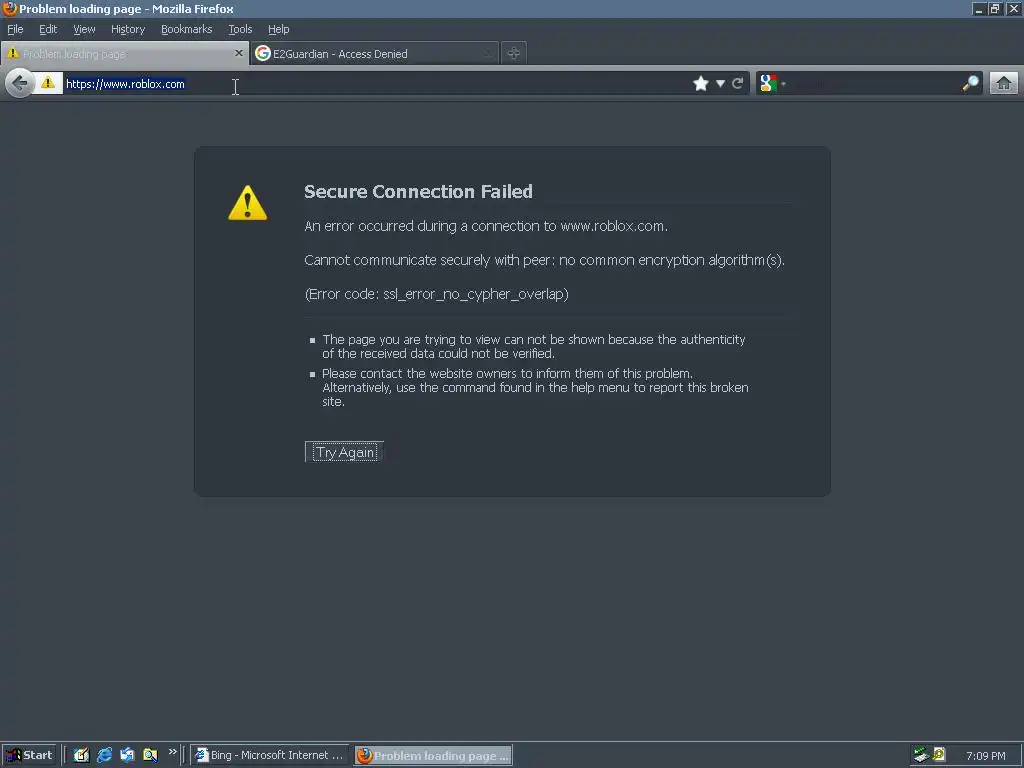Viewport: 1024px width, 768px height.
Task: Open the Bookmarks menu
Action: click(x=187, y=29)
